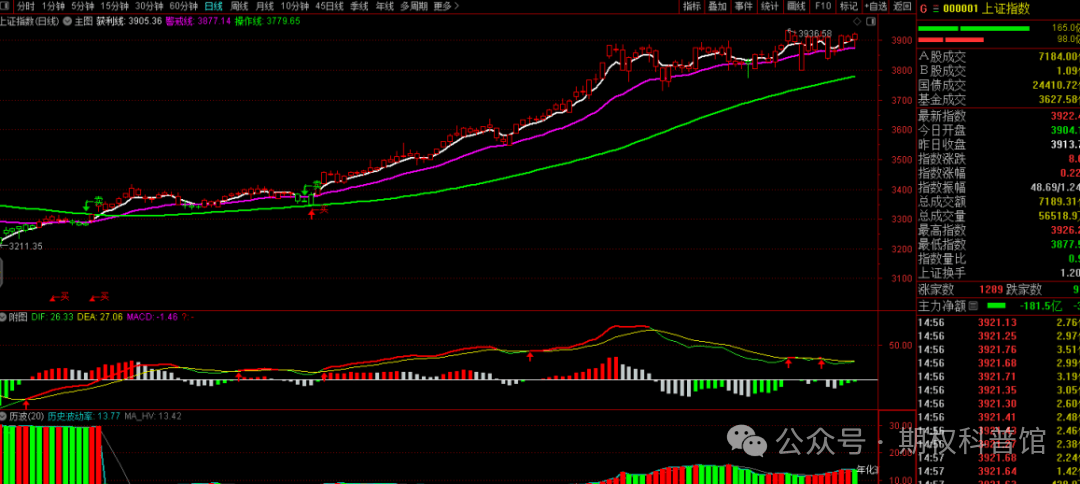Click the 今日开盘 row

click(x=998, y=130)
